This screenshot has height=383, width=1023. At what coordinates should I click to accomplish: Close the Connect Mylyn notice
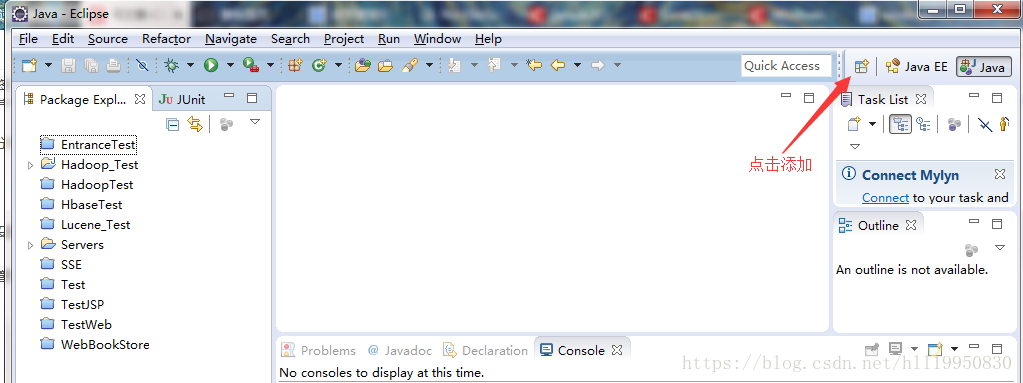(x=1000, y=174)
